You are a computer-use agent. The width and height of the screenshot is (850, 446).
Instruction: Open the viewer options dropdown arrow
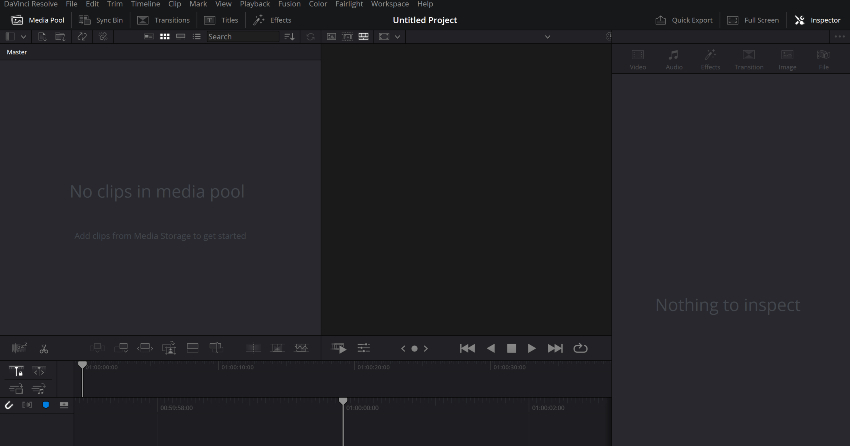[397, 36]
